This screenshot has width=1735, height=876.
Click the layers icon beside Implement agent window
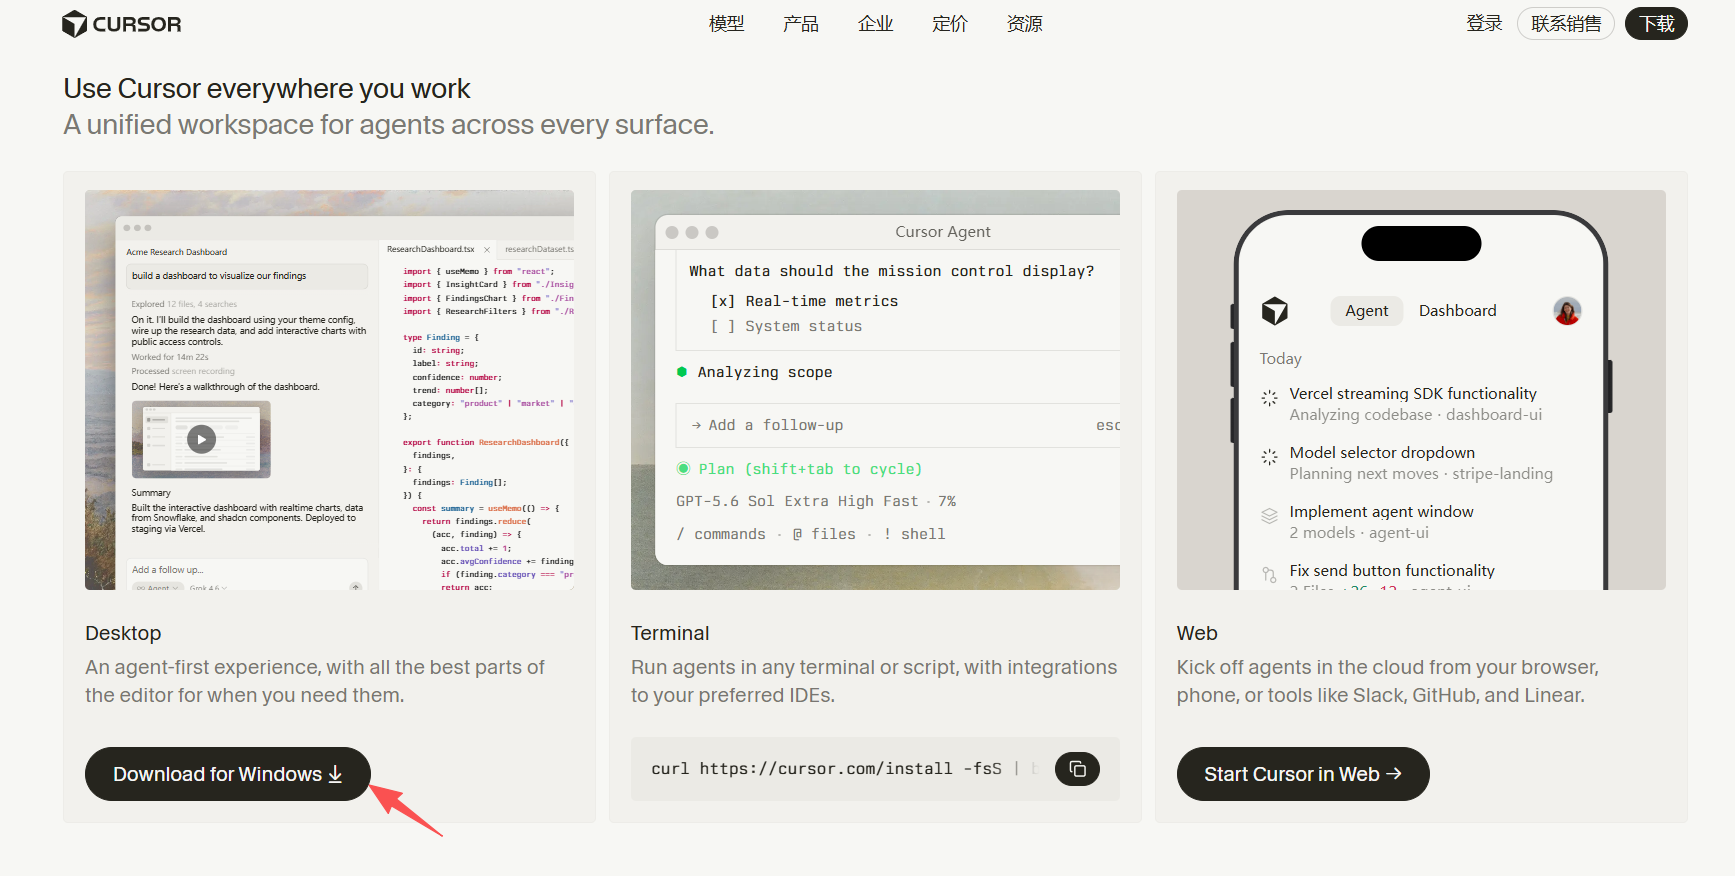(1269, 516)
